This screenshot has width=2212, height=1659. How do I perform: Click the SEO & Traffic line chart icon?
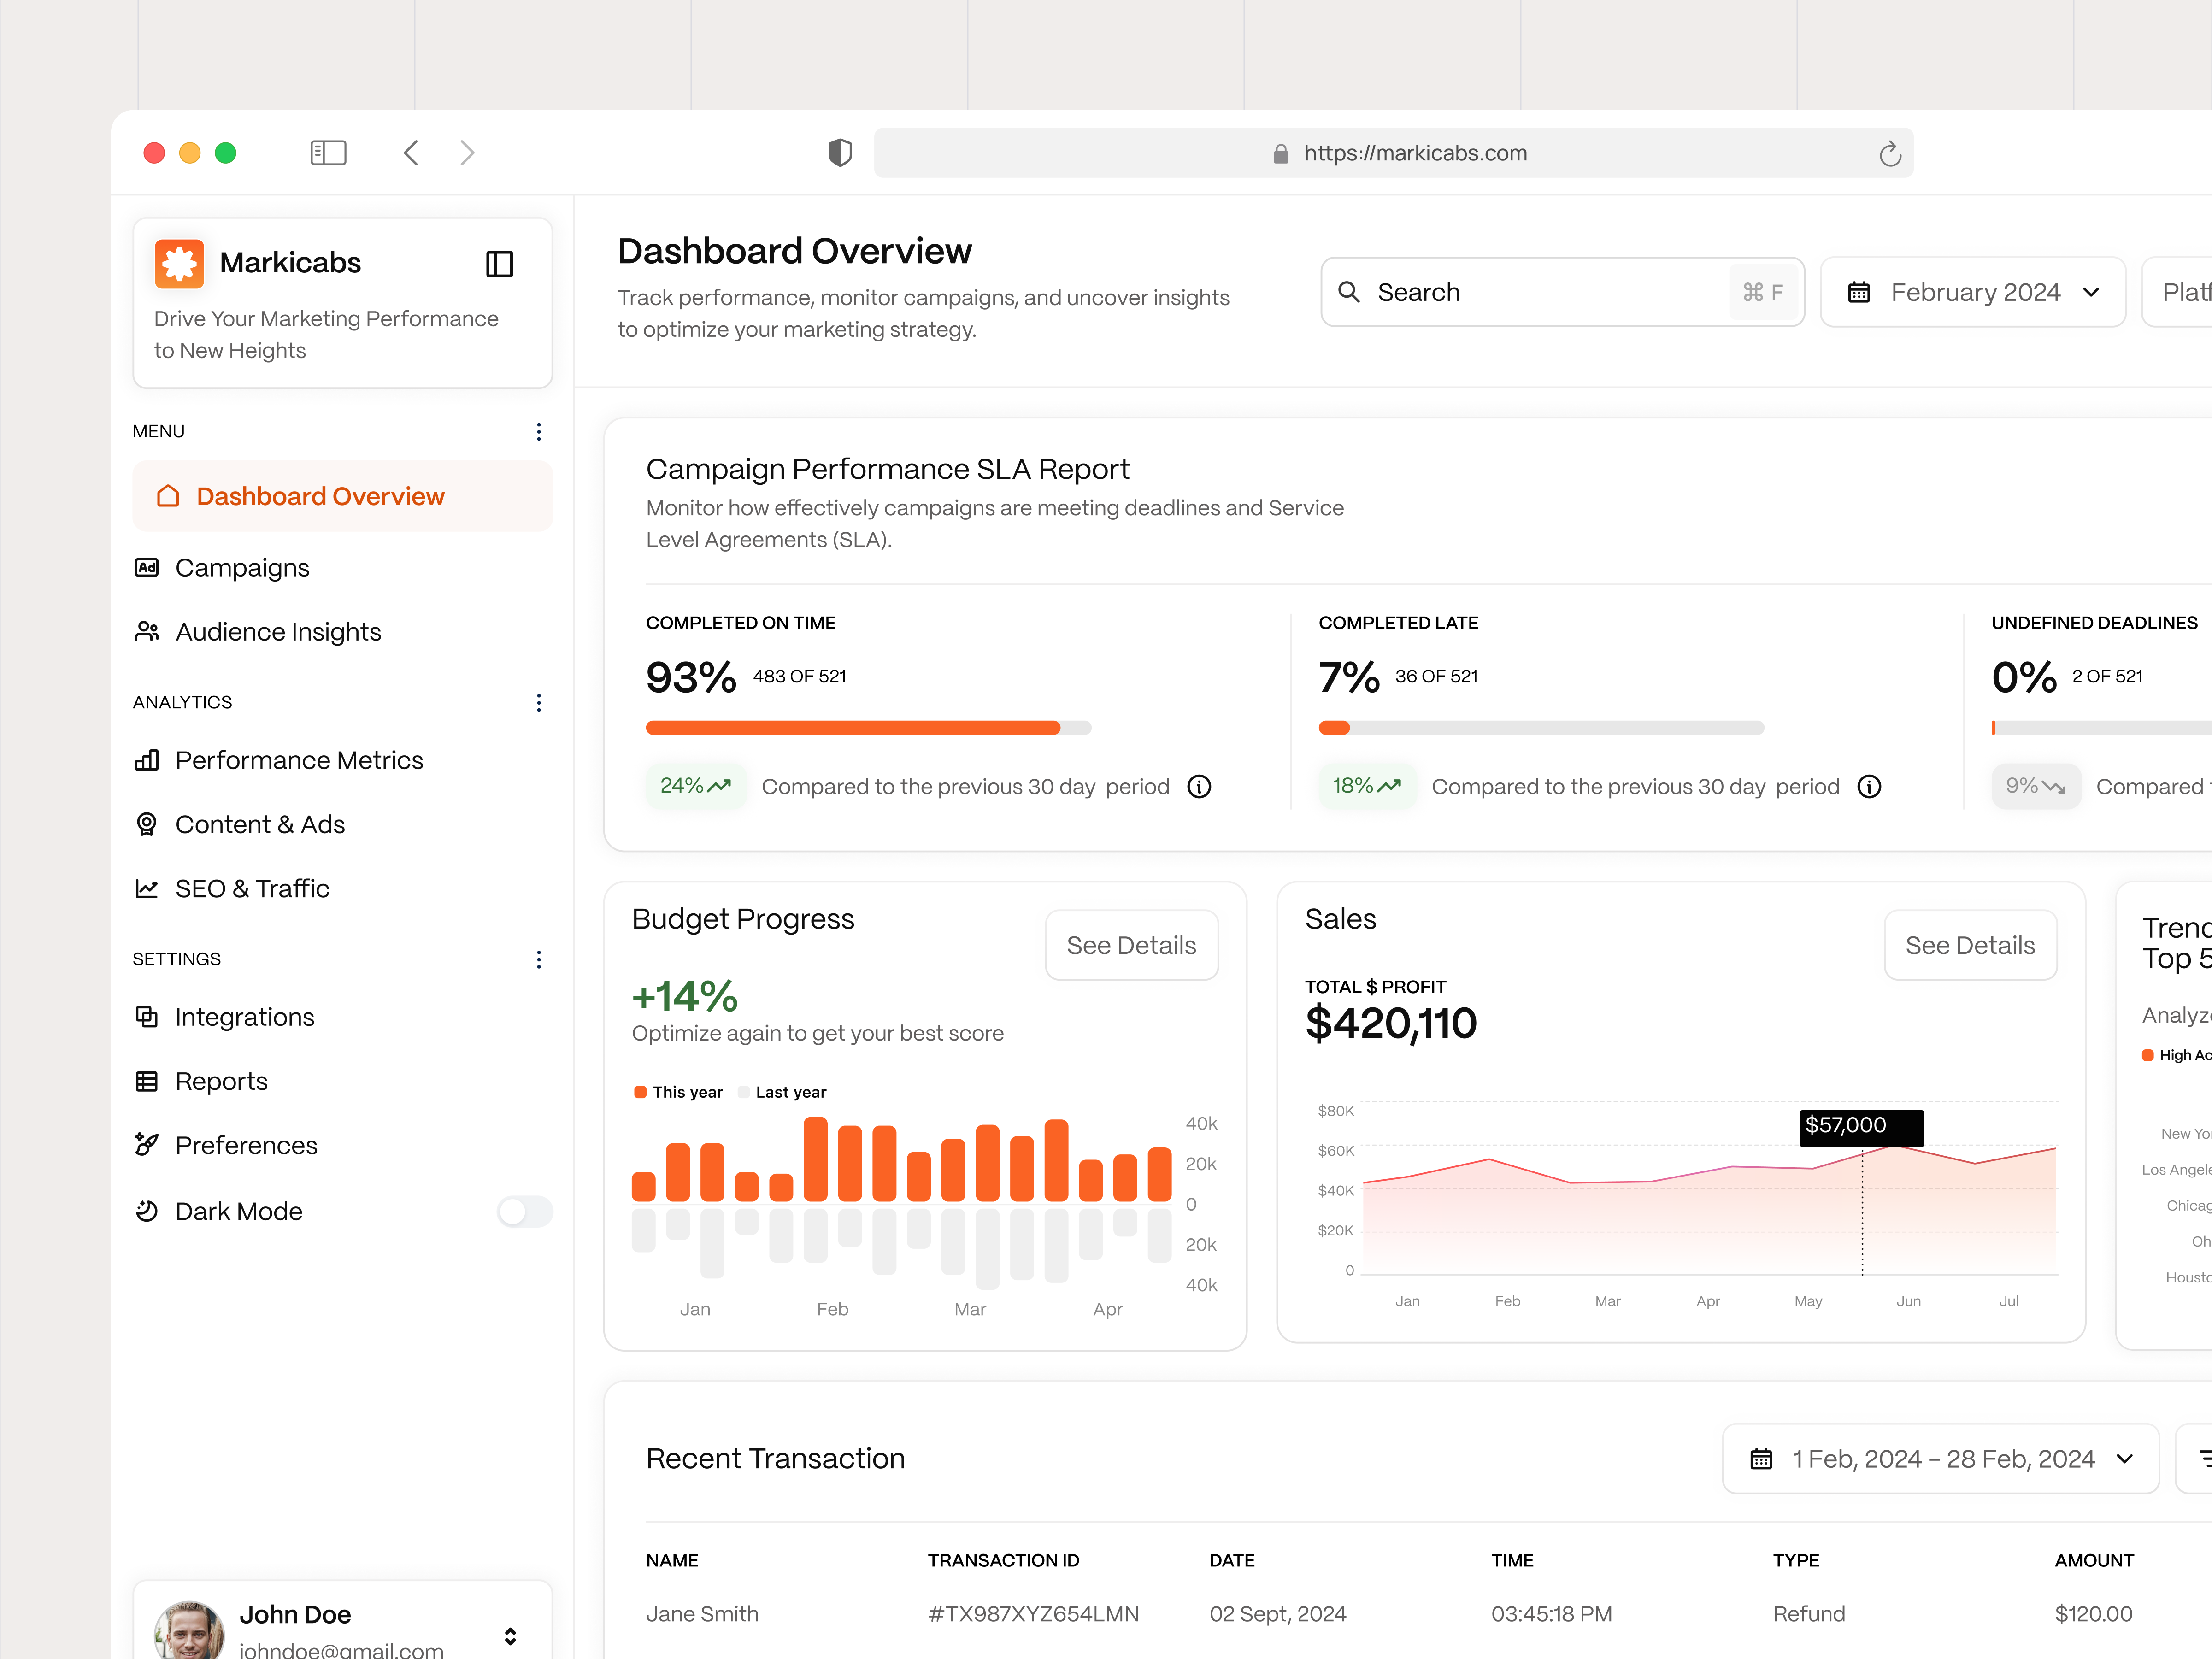147,888
